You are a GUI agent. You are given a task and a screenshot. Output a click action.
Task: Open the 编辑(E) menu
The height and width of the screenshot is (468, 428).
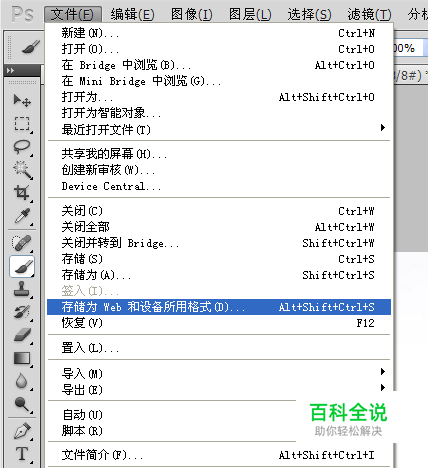132,14
